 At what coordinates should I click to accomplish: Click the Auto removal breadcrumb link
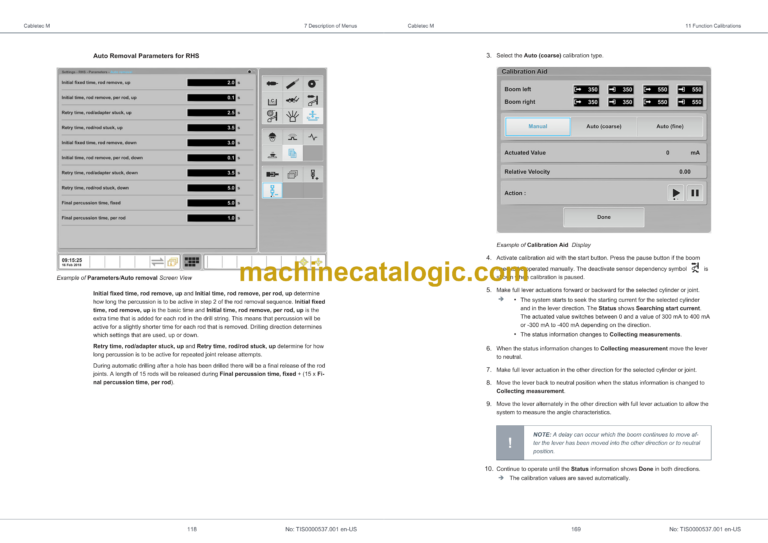point(121,72)
